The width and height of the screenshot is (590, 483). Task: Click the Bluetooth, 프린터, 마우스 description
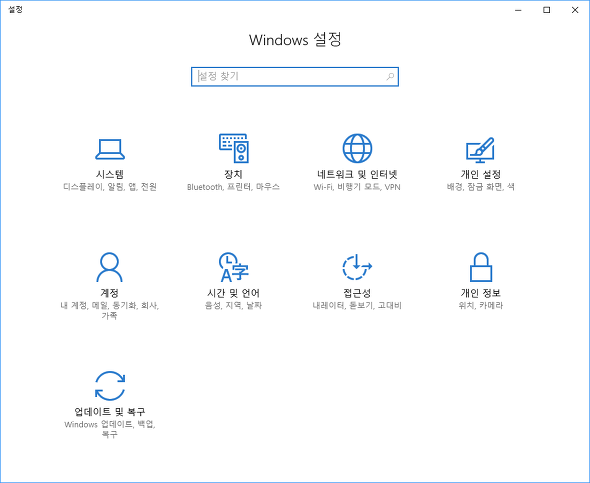pos(233,187)
